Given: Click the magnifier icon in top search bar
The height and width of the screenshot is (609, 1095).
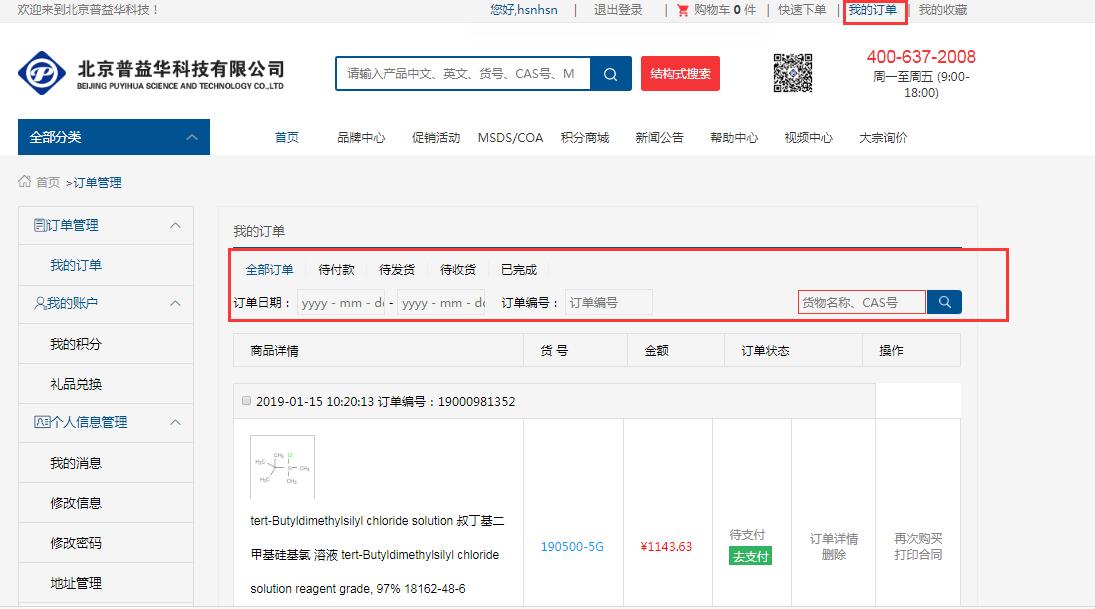Looking at the screenshot, I should pyautogui.click(x=610, y=74).
